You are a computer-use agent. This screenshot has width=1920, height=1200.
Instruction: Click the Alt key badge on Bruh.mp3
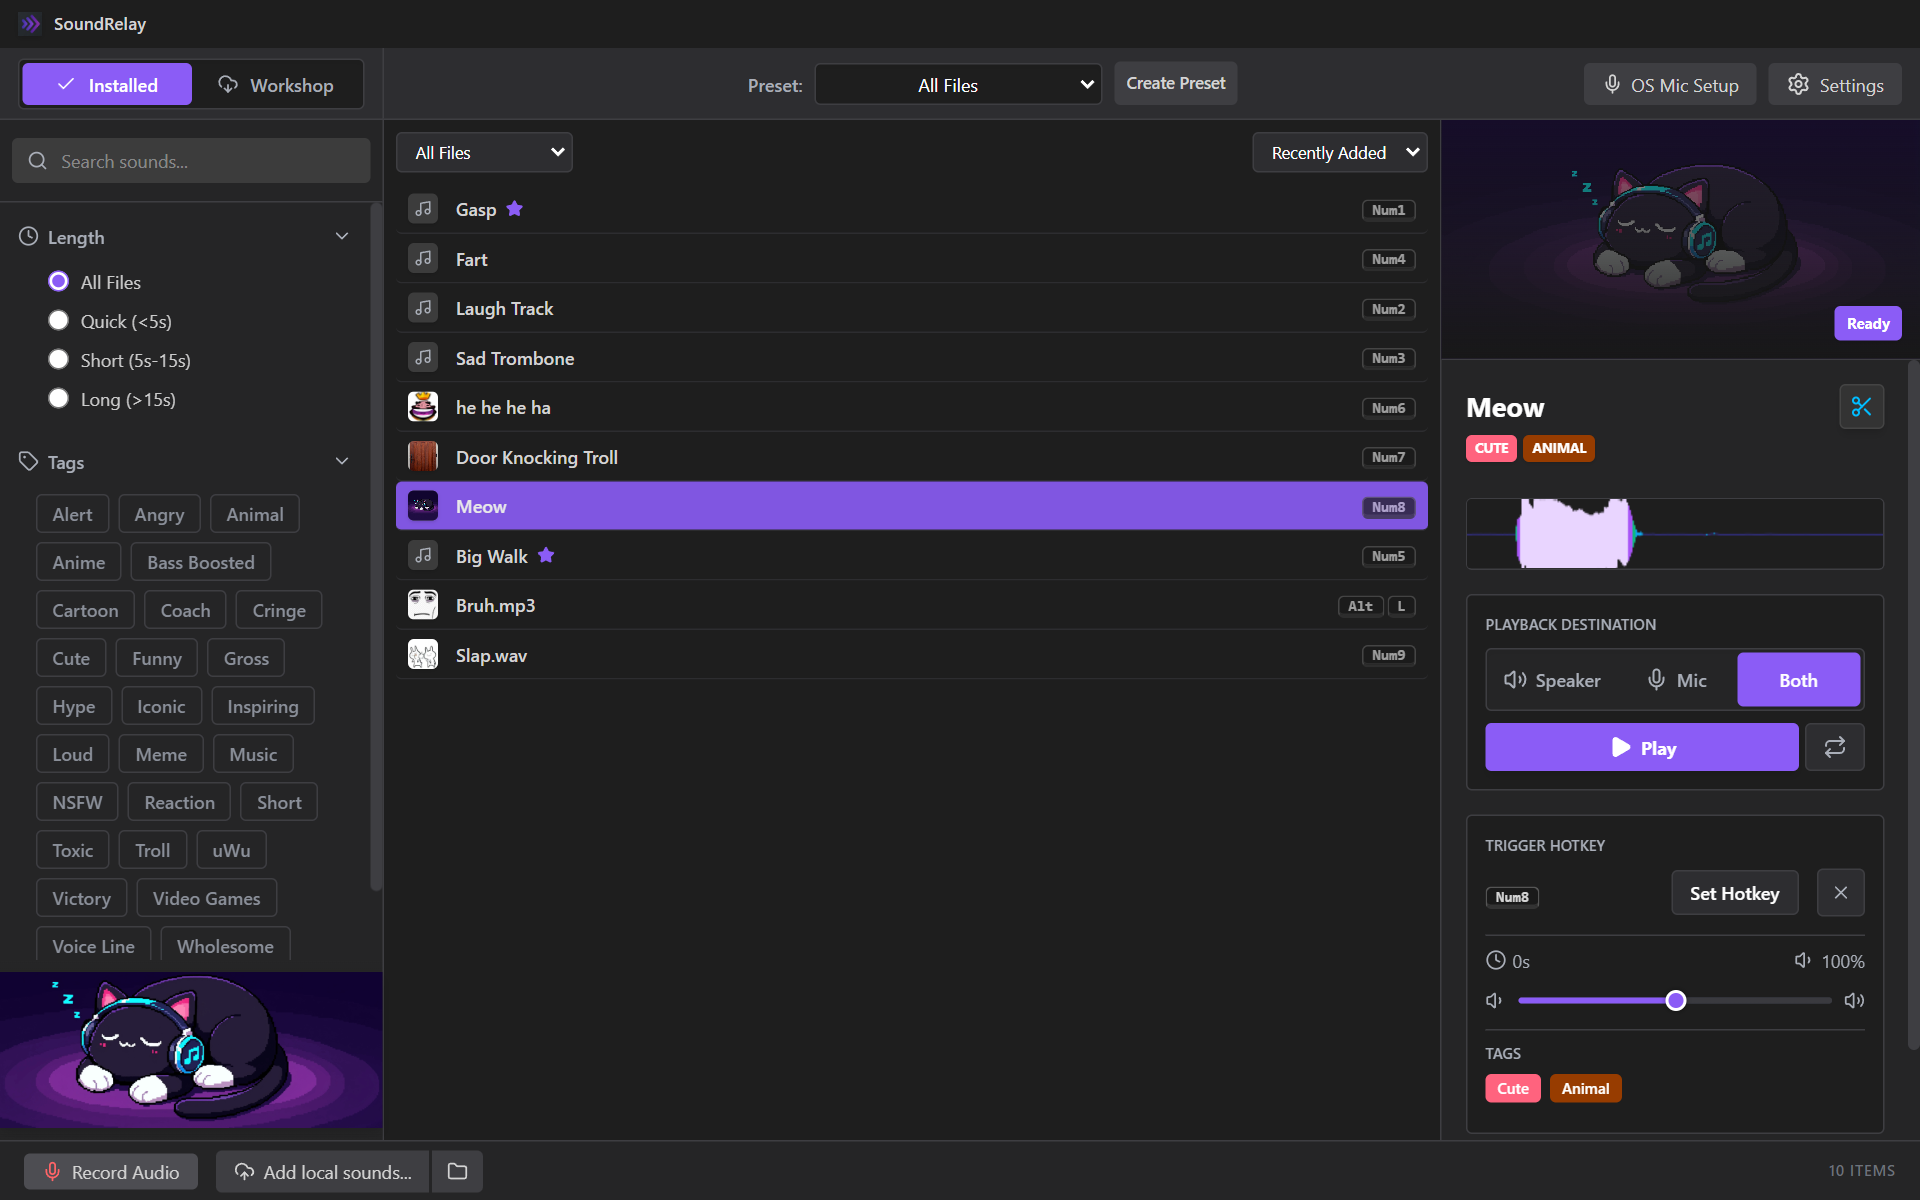click(1360, 606)
